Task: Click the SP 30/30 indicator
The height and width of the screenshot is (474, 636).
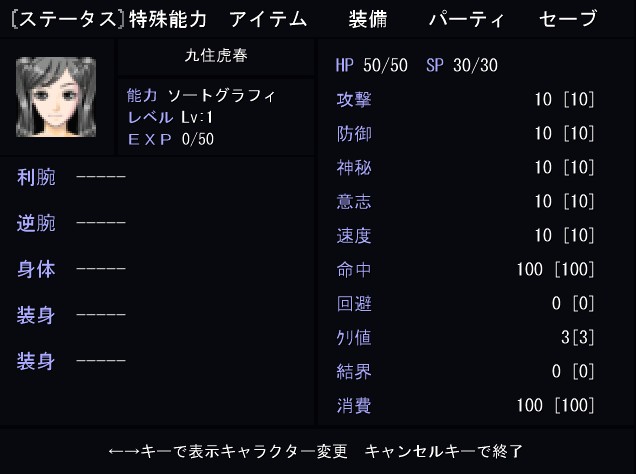Action: point(462,65)
